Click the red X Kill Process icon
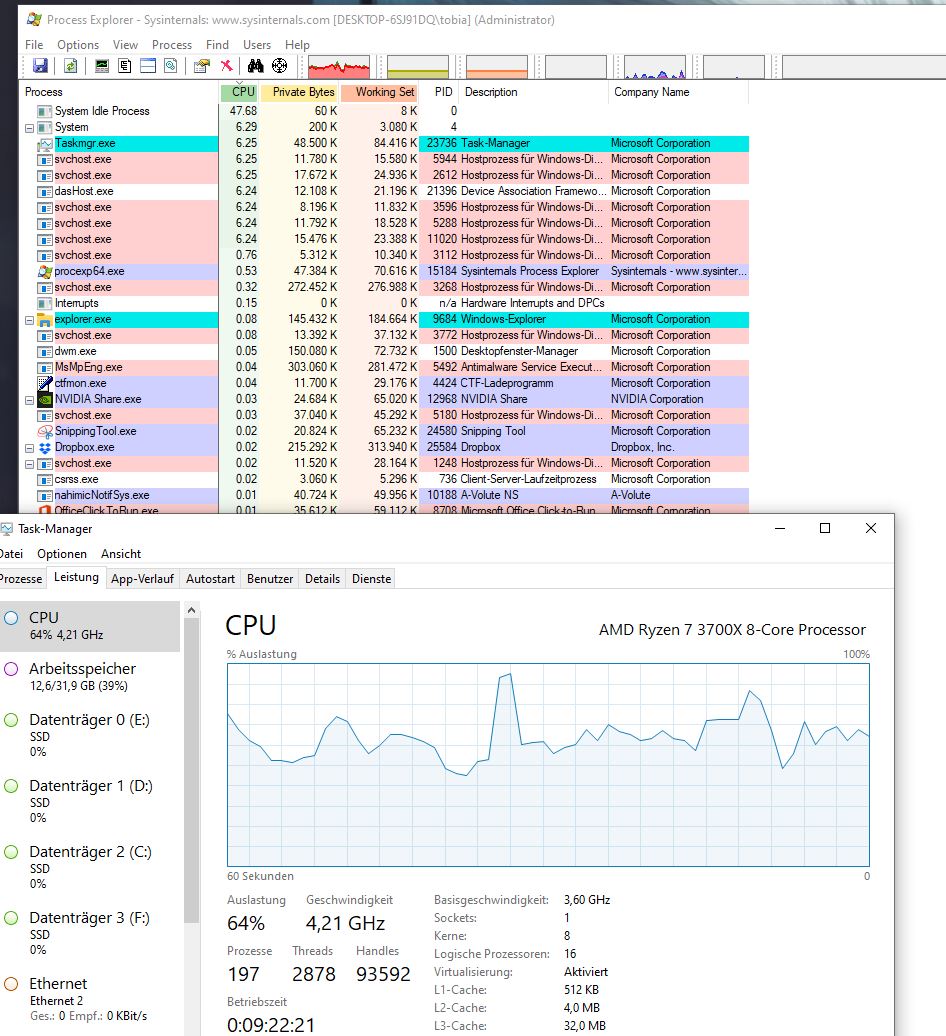This screenshot has width=946, height=1036. [x=226, y=65]
